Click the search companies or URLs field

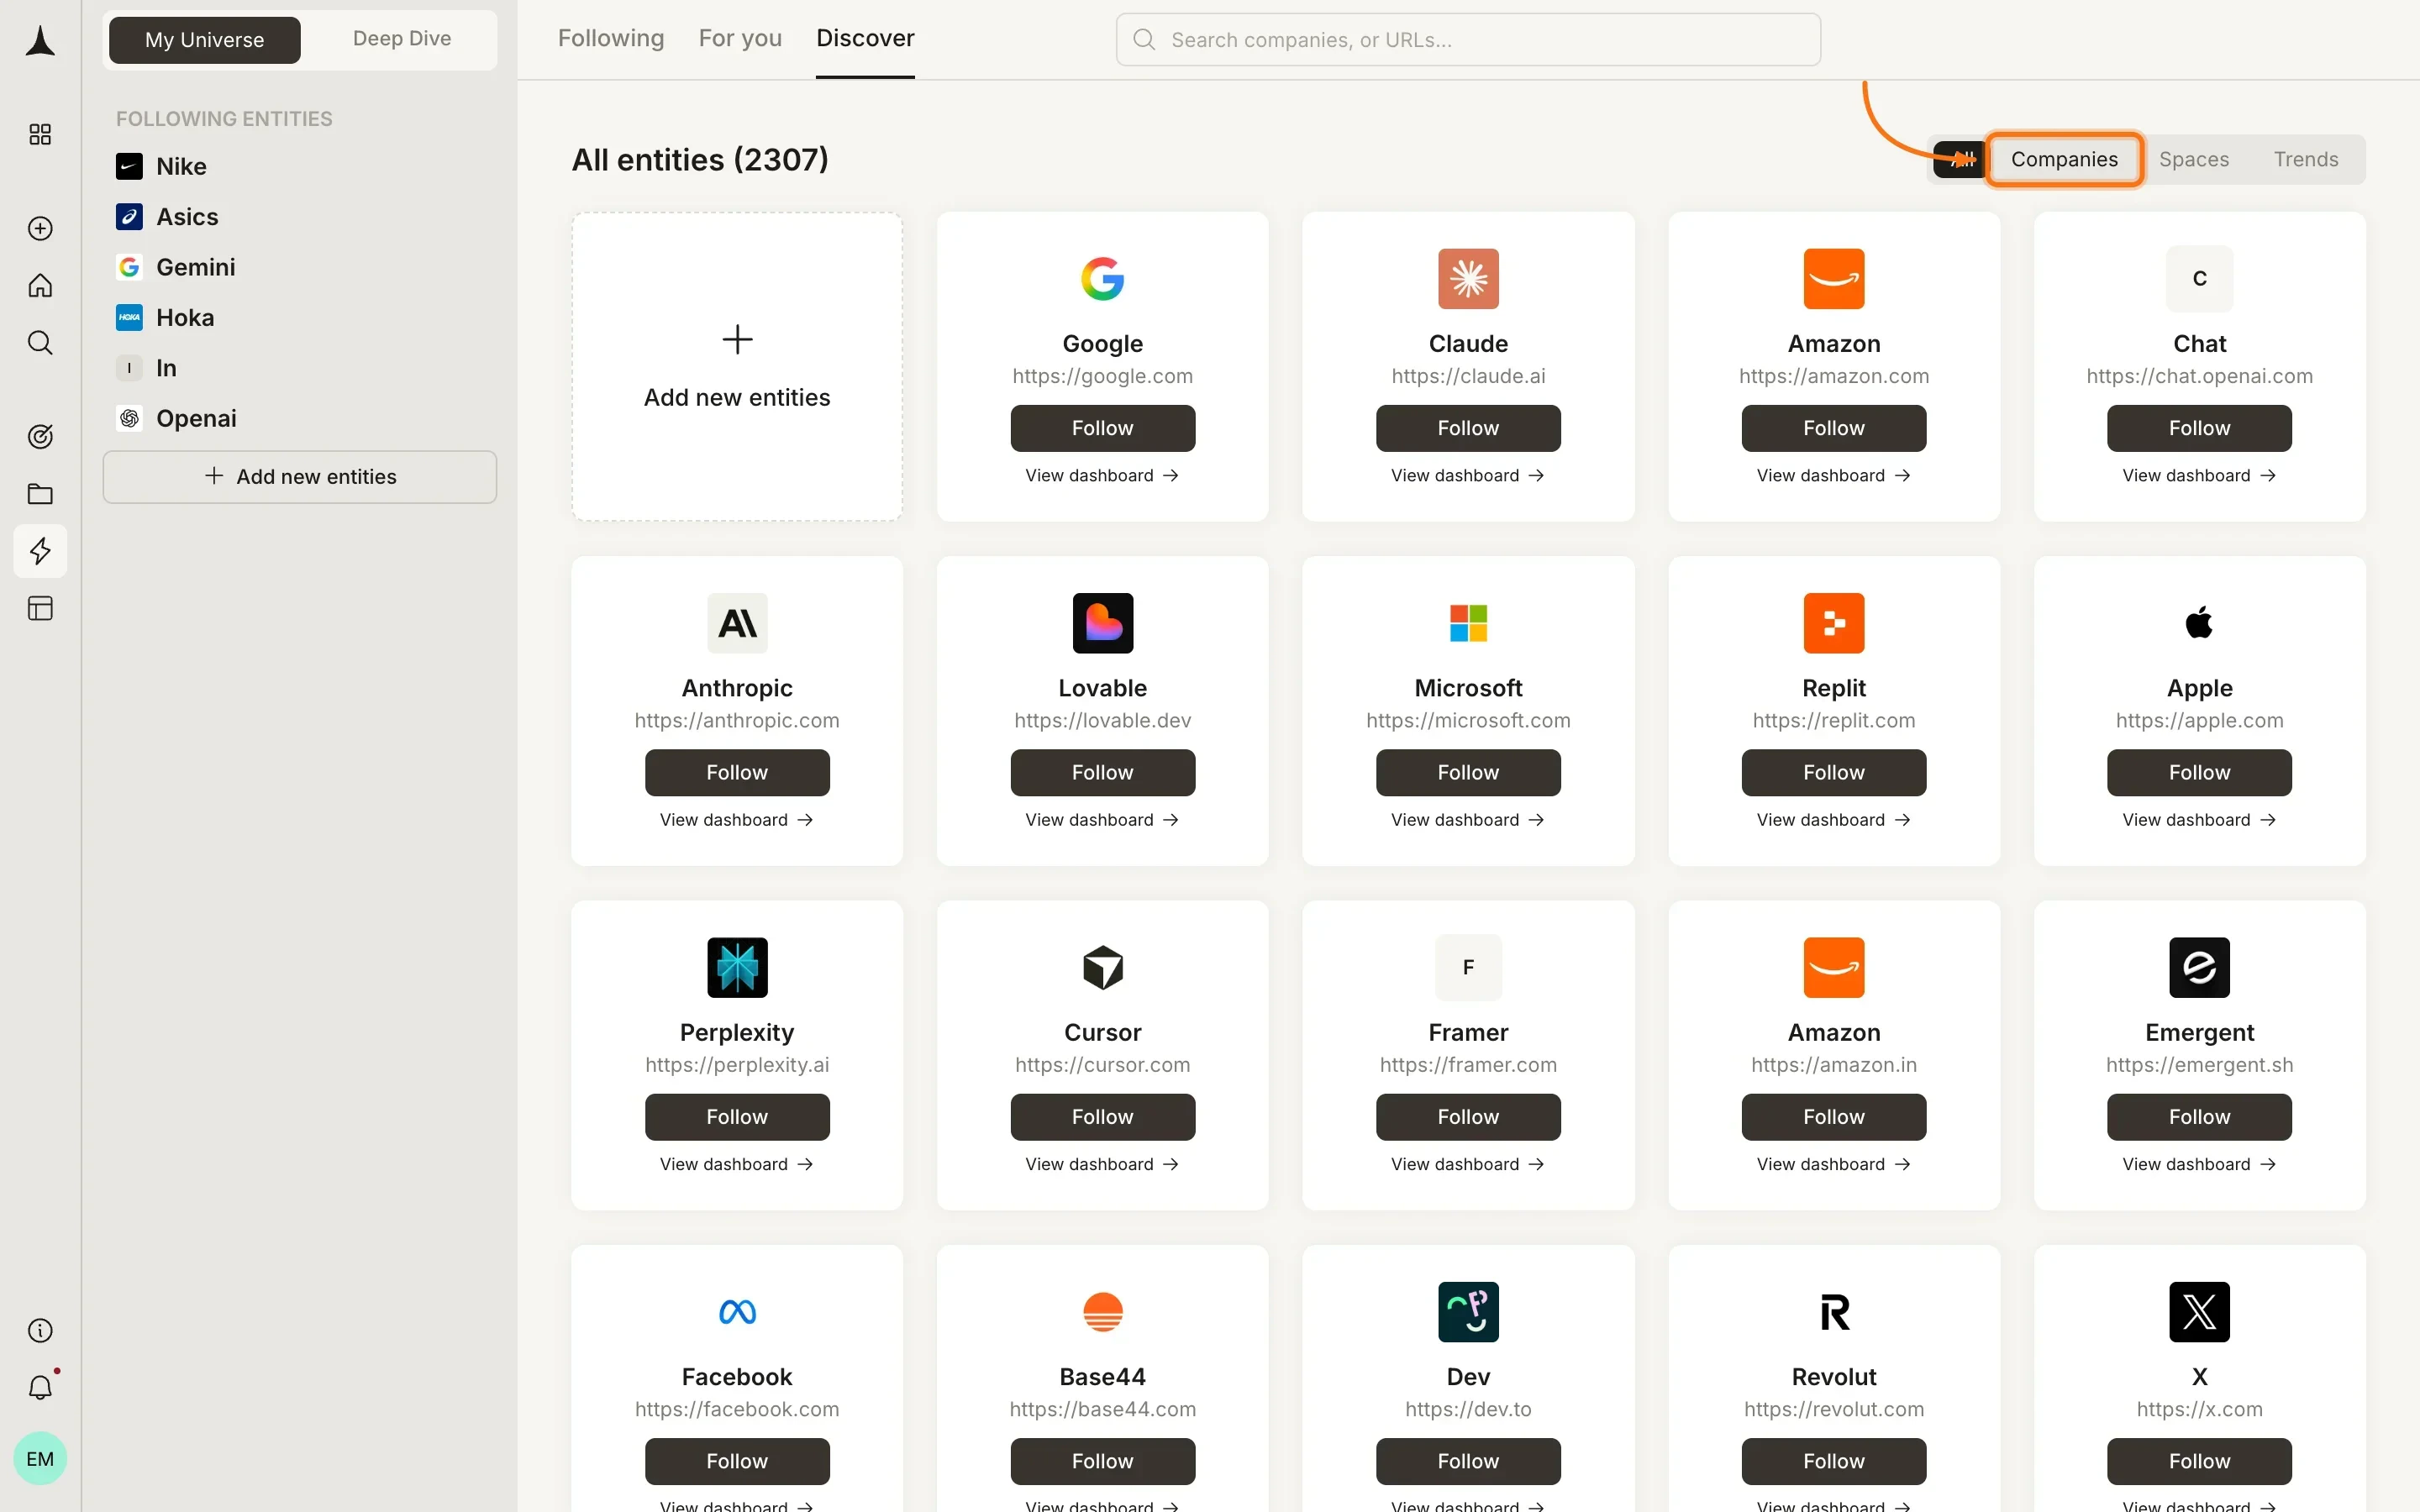click(1468, 40)
